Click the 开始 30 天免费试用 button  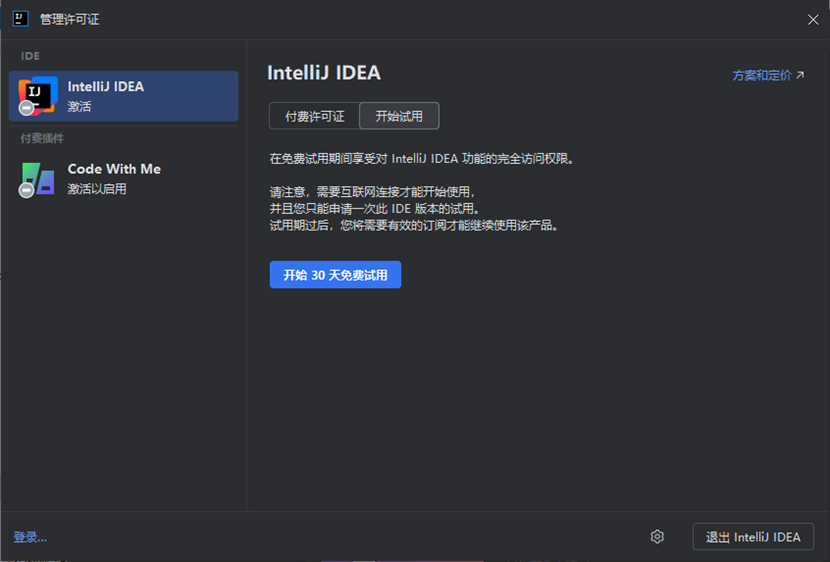click(335, 275)
